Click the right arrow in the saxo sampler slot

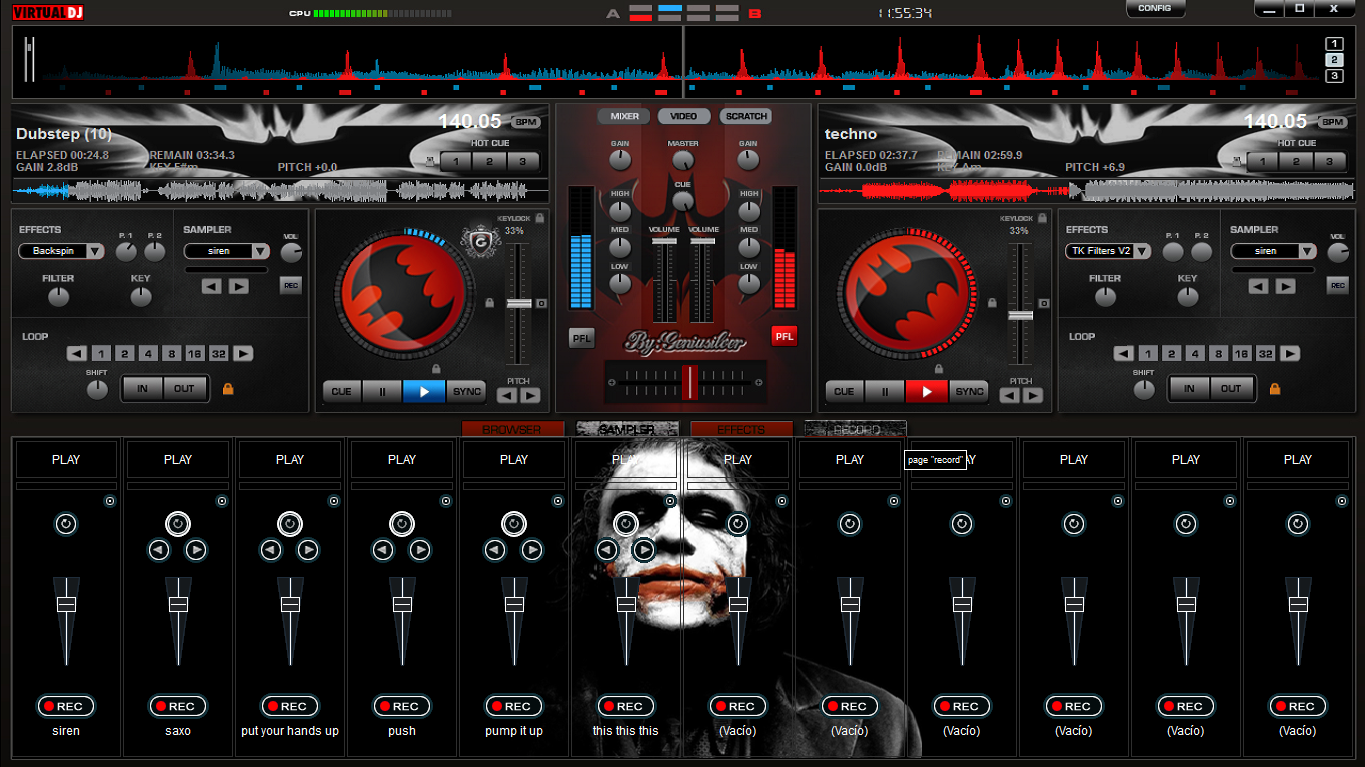point(196,549)
